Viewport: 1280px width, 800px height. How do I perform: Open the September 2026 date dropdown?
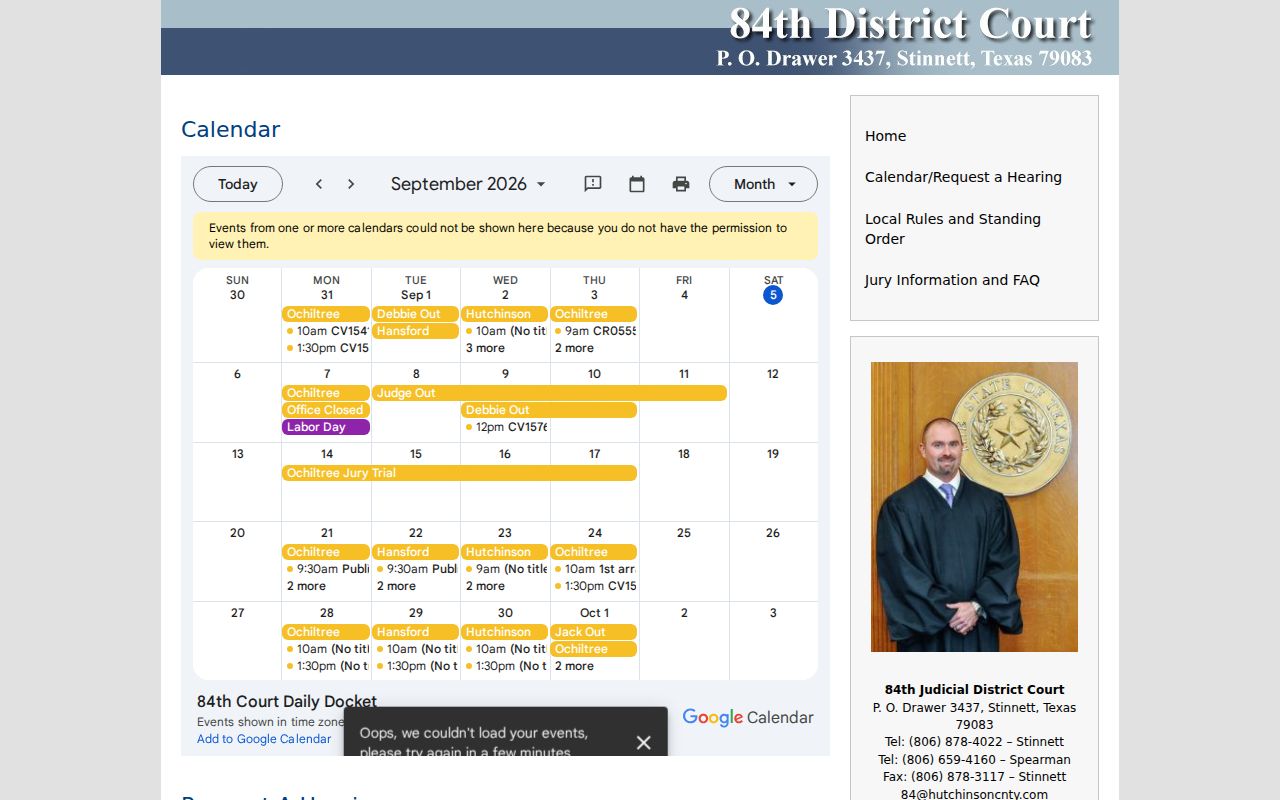[468, 184]
